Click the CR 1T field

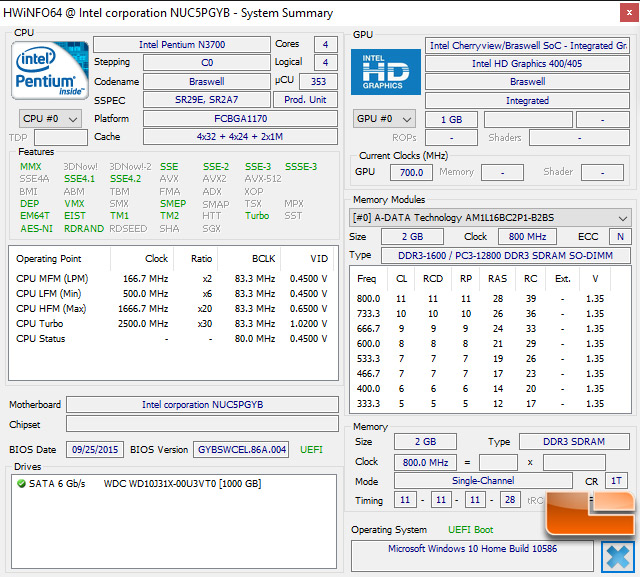pos(616,481)
